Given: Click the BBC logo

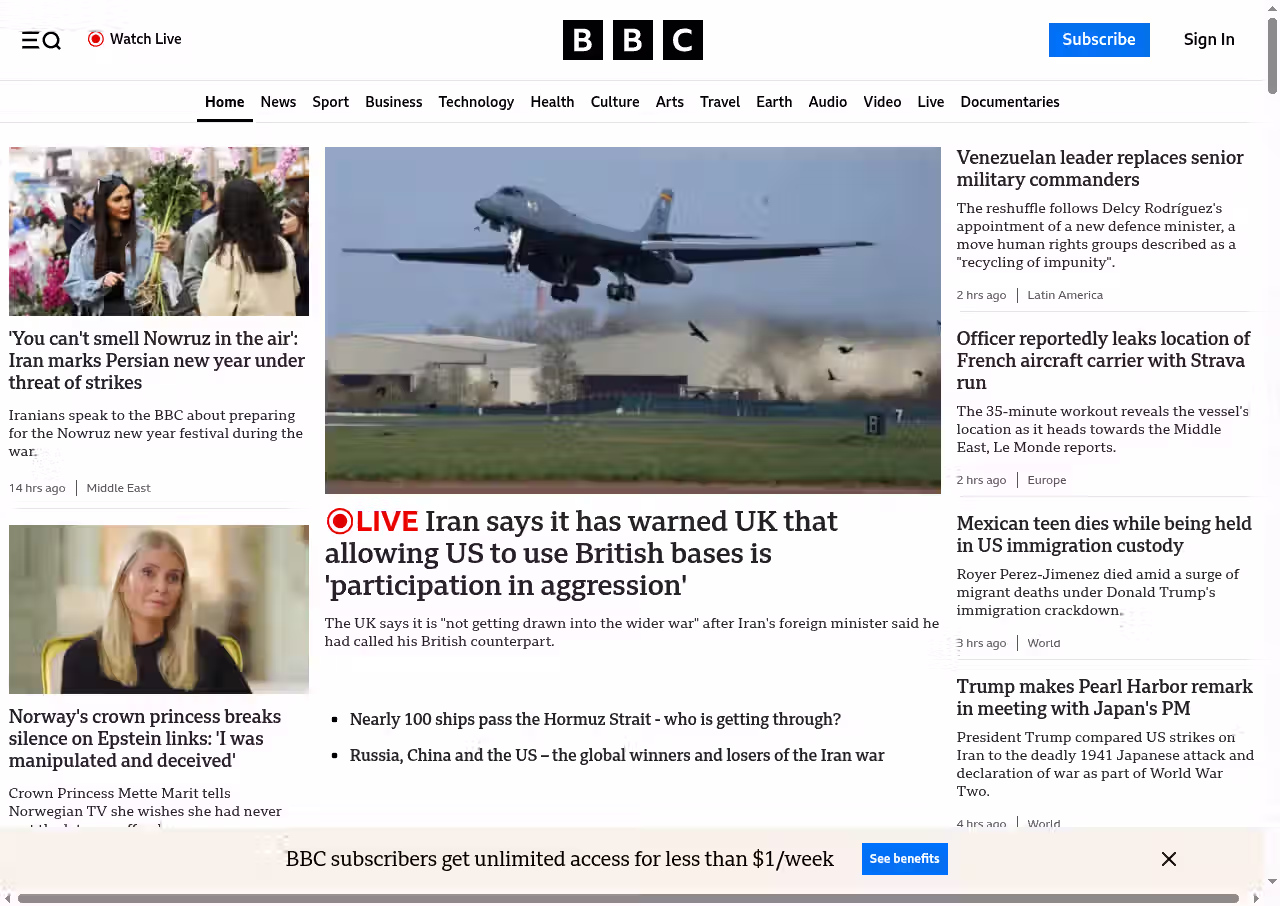Looking at the screenshot, I should 632,40.
